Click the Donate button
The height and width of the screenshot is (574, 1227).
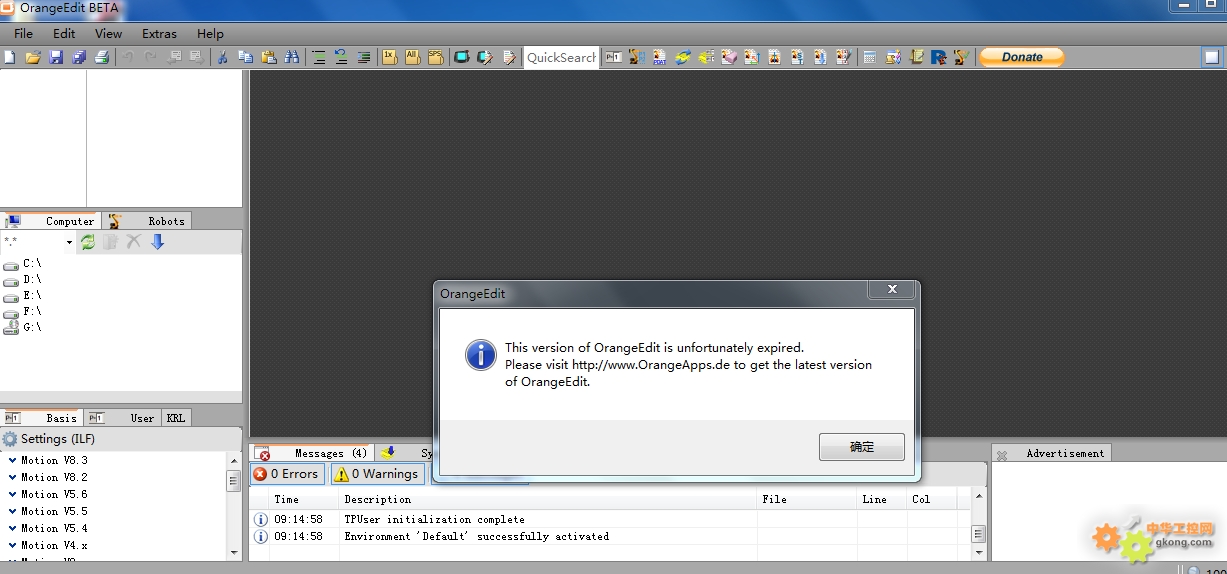pyautogui.click(x=1022, y=57)
